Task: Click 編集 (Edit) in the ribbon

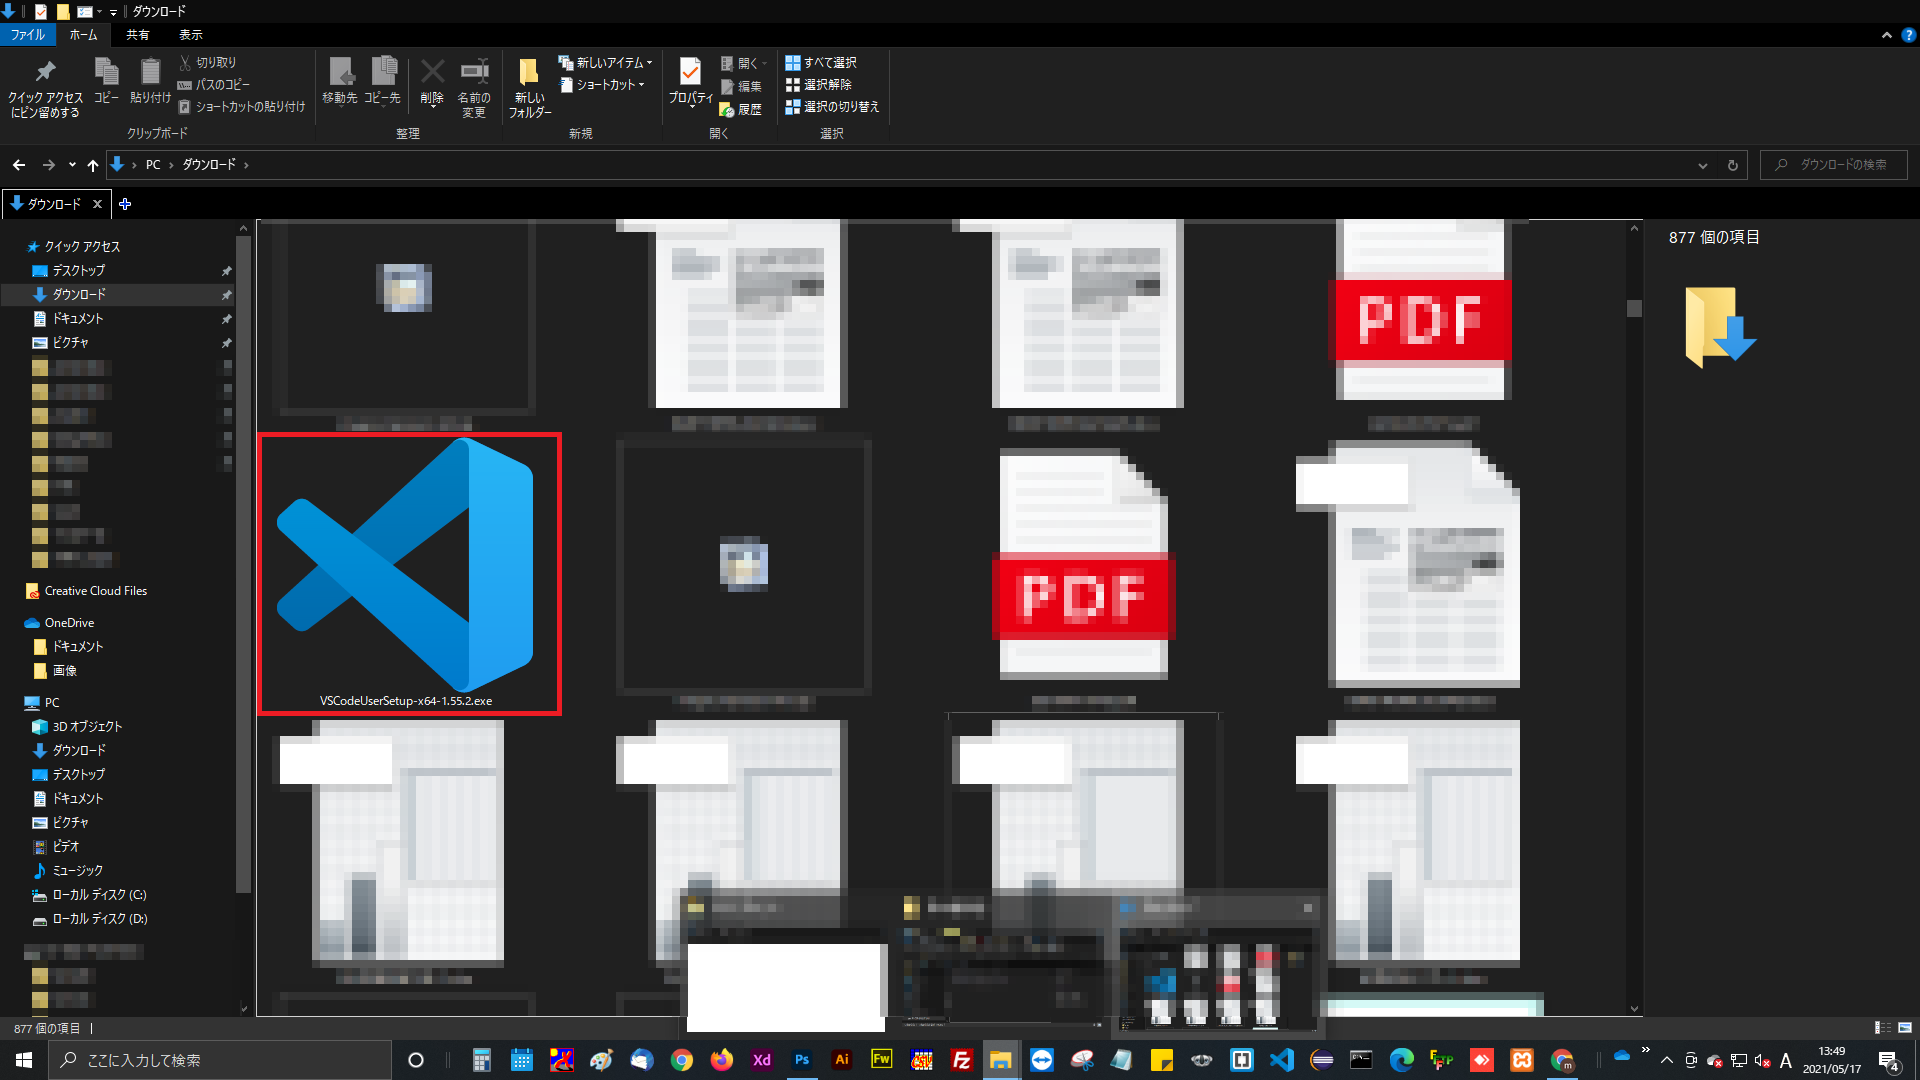Action: tap(742, 86)
